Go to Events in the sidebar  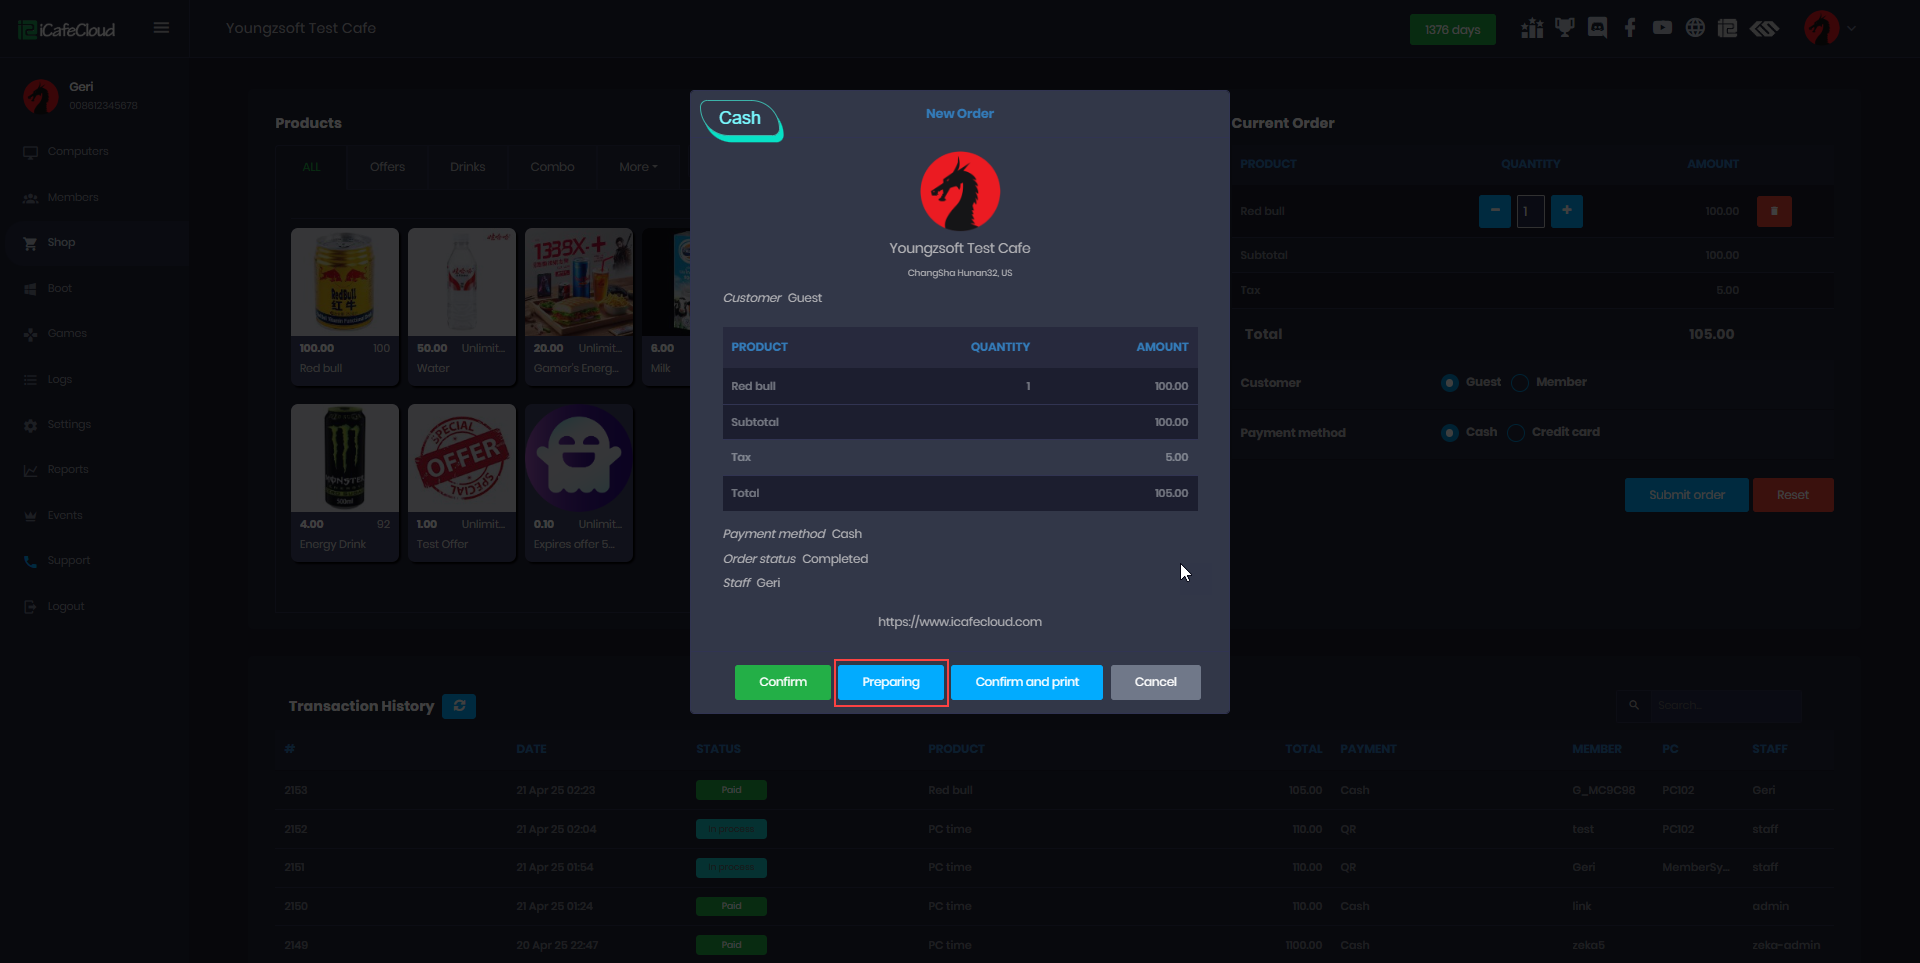65,516
